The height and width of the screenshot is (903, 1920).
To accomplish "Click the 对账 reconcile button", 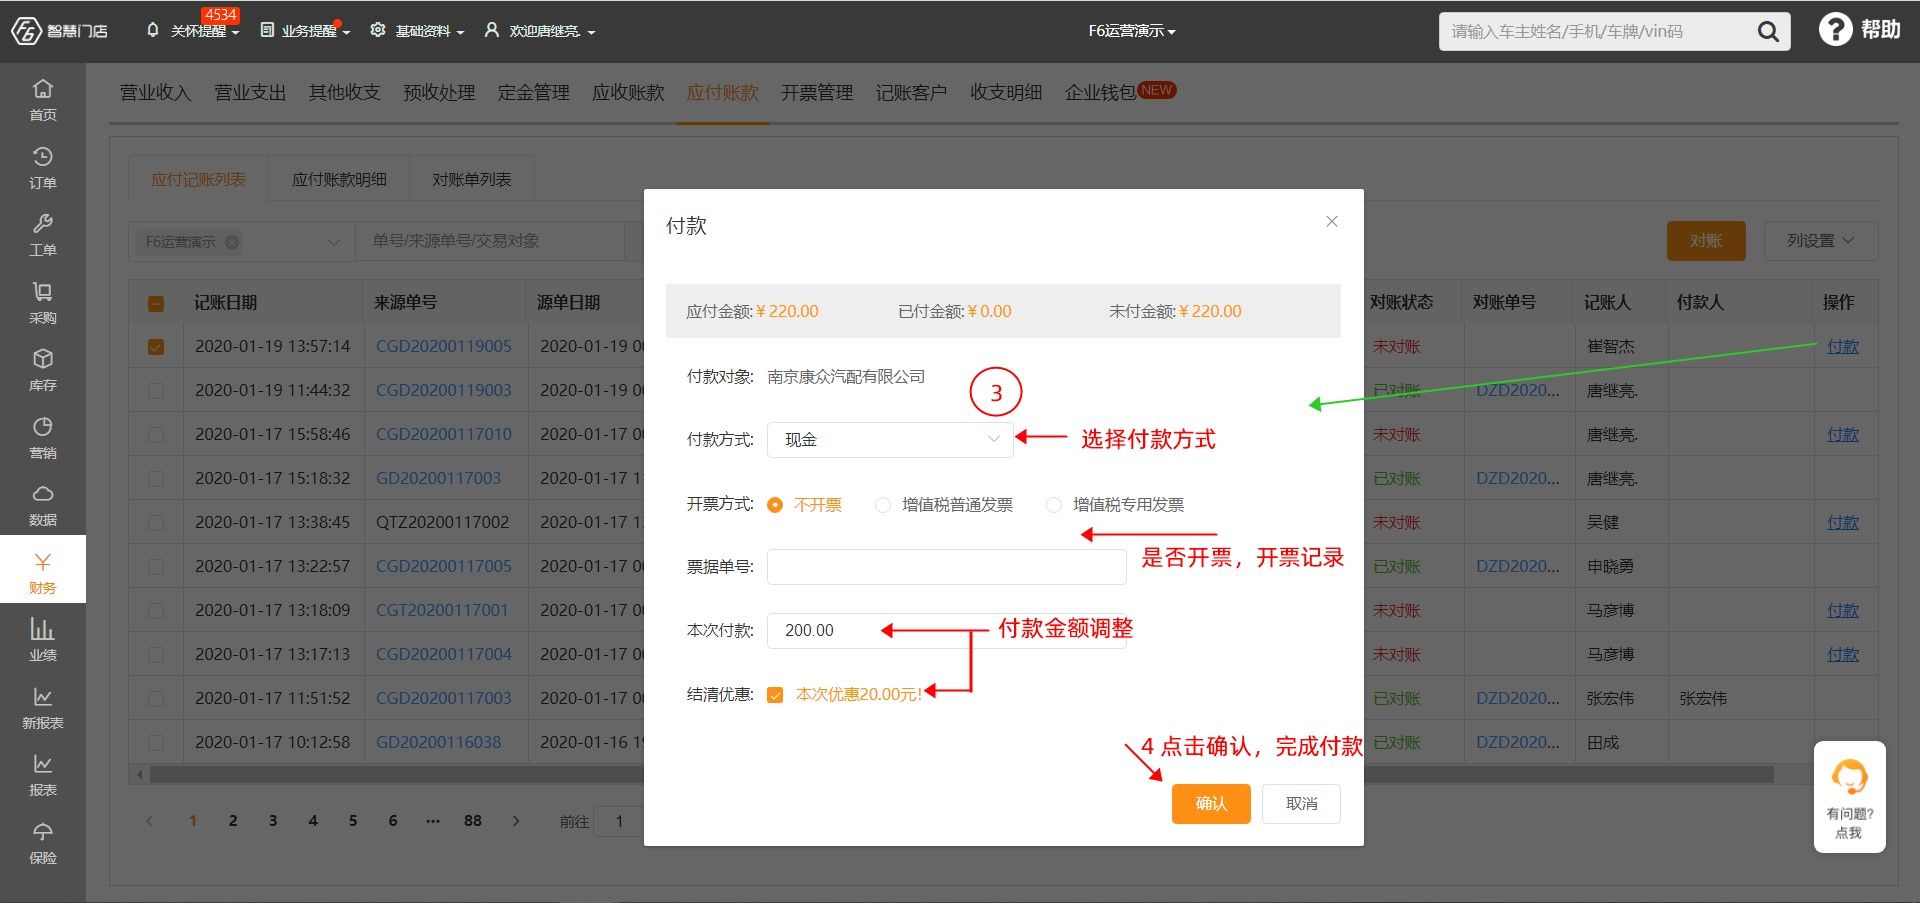I will click(x=1706, y=241).
